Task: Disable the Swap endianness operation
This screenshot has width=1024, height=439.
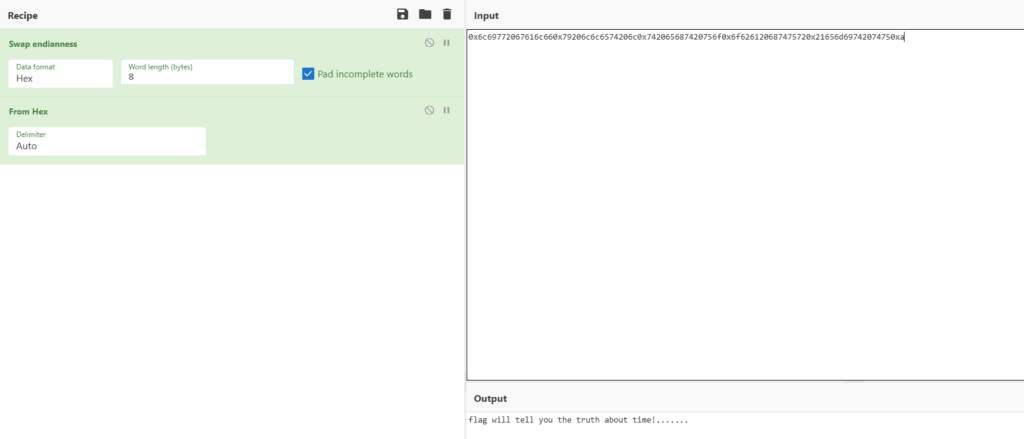Action: (429, 43)
